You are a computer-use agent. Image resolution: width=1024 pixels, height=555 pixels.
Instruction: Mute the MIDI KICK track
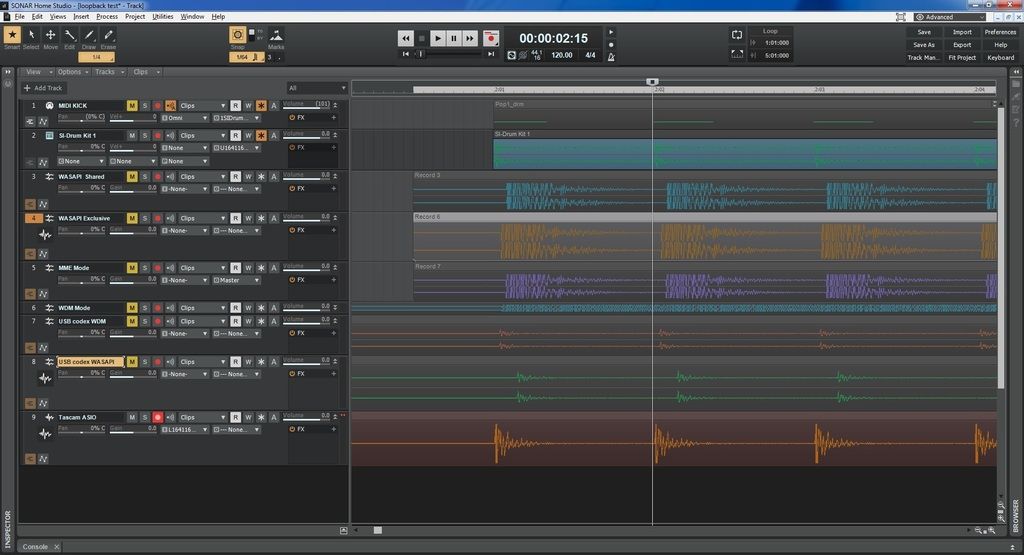click(x=132, y=105)
